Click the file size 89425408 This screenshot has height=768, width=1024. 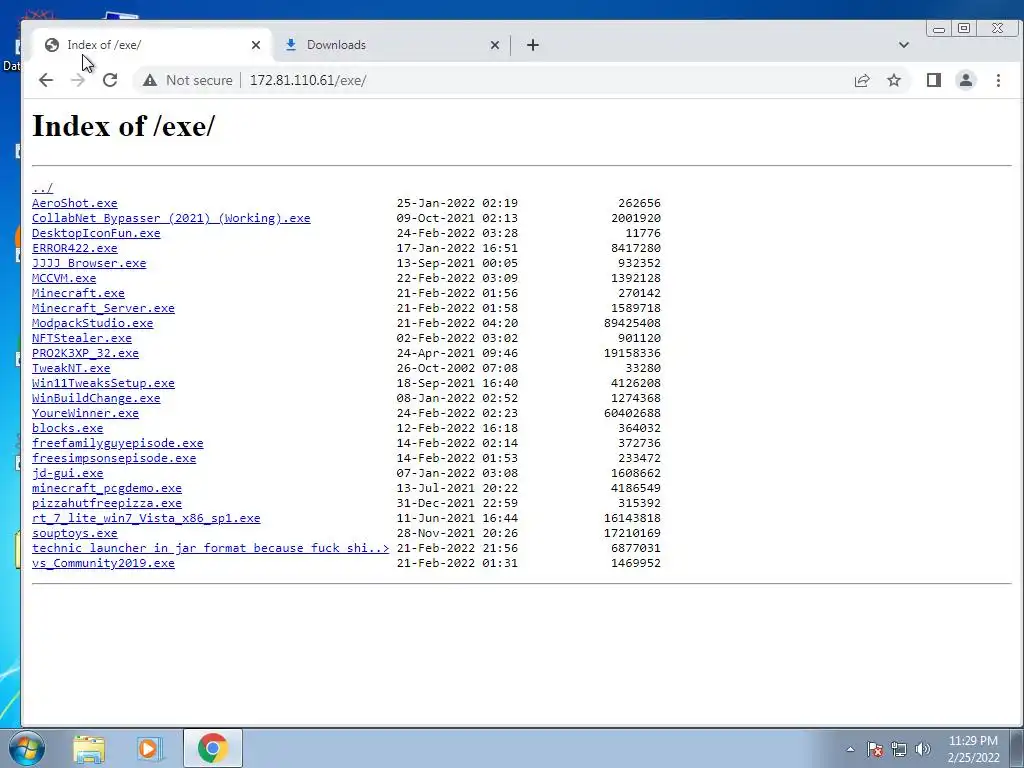[x=632, y=323]
